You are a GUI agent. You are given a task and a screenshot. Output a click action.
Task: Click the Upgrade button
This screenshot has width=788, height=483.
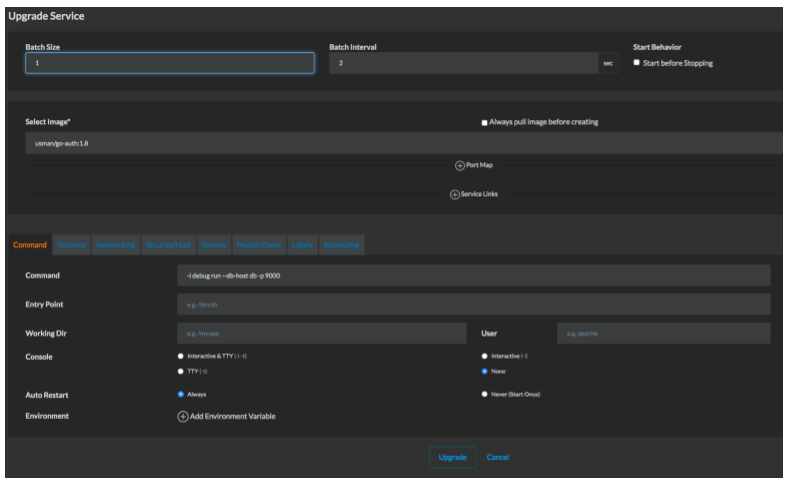coord(452,457)
